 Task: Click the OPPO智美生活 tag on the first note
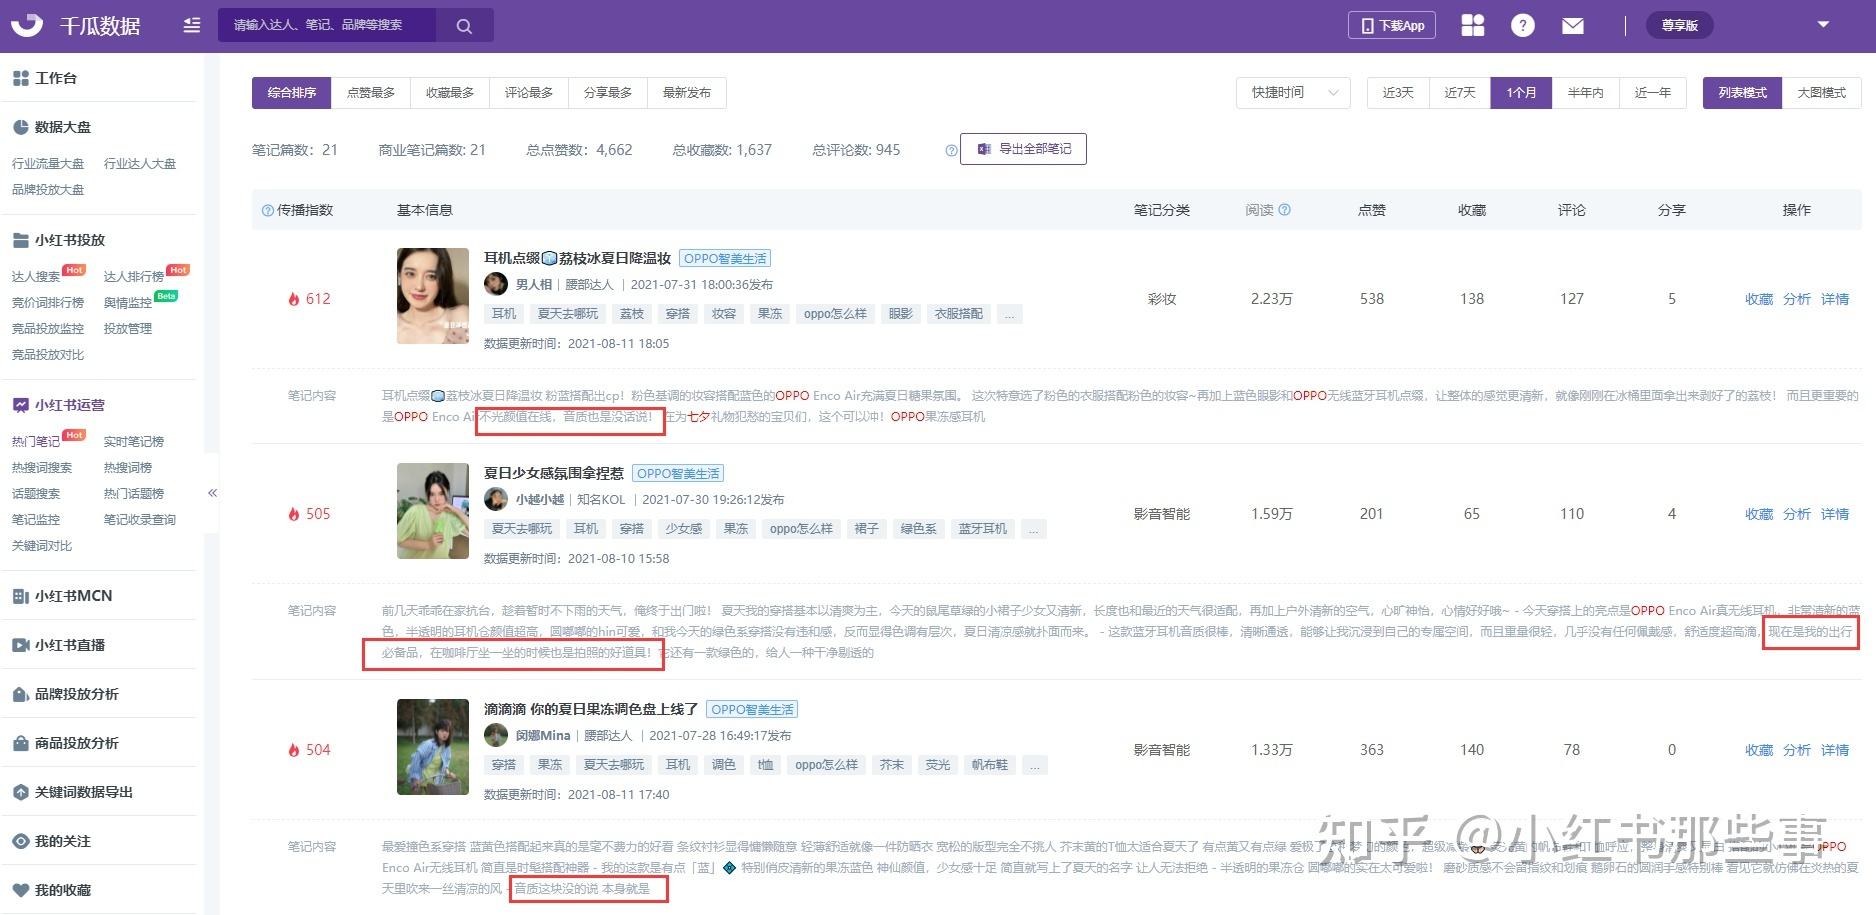[x=725, y=259]
